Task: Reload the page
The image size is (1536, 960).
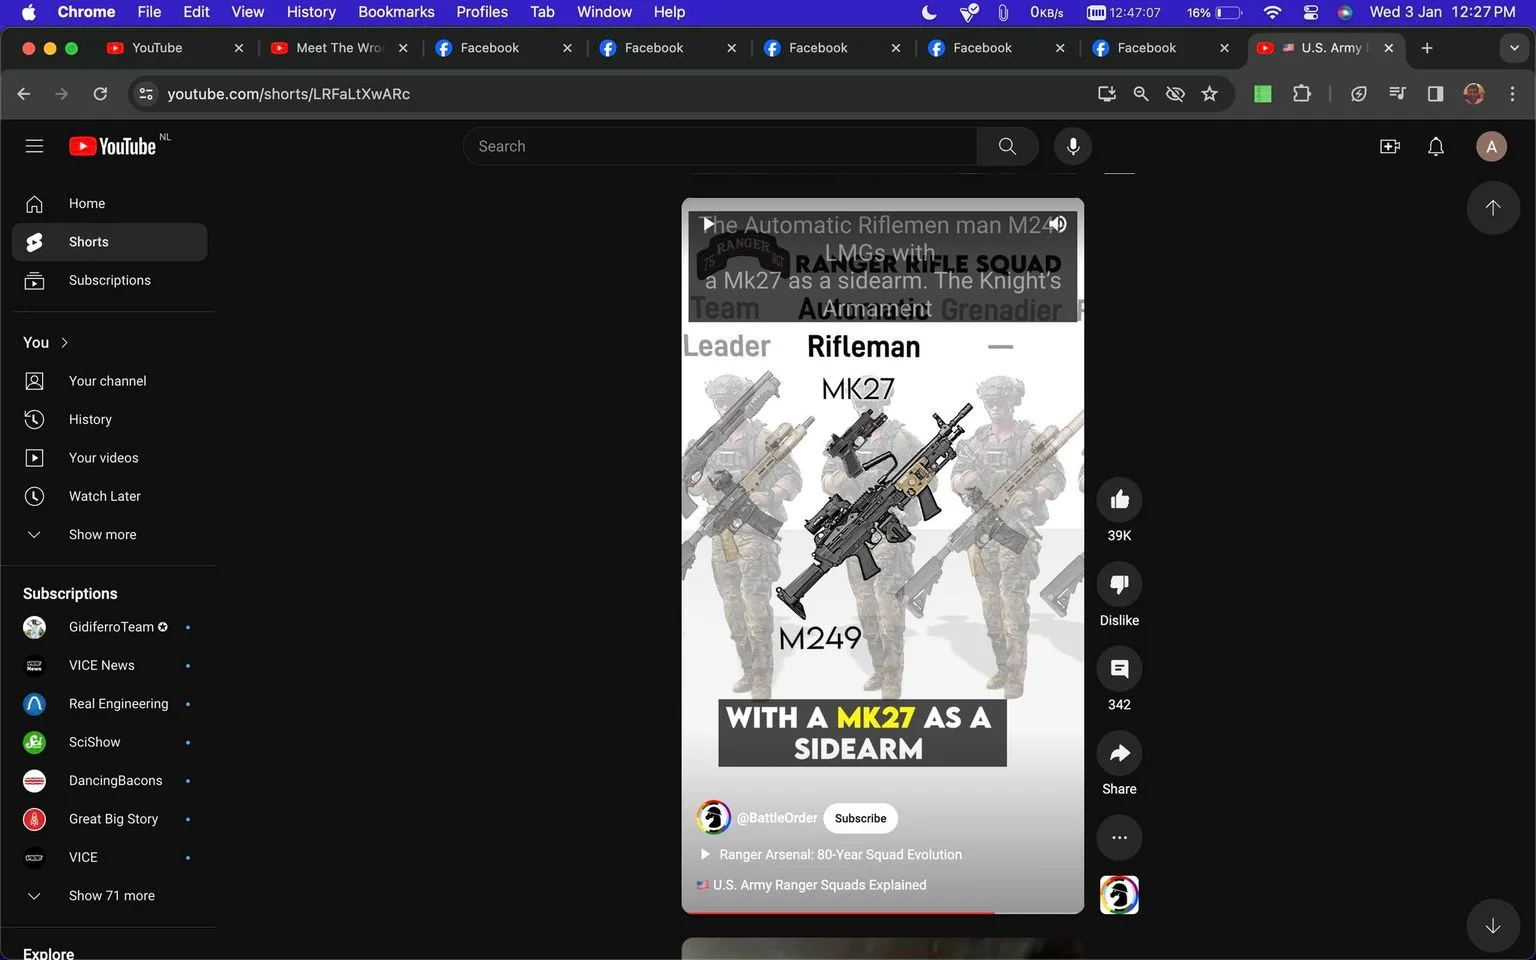Action: pyautogui.click(x=100, y=94)
